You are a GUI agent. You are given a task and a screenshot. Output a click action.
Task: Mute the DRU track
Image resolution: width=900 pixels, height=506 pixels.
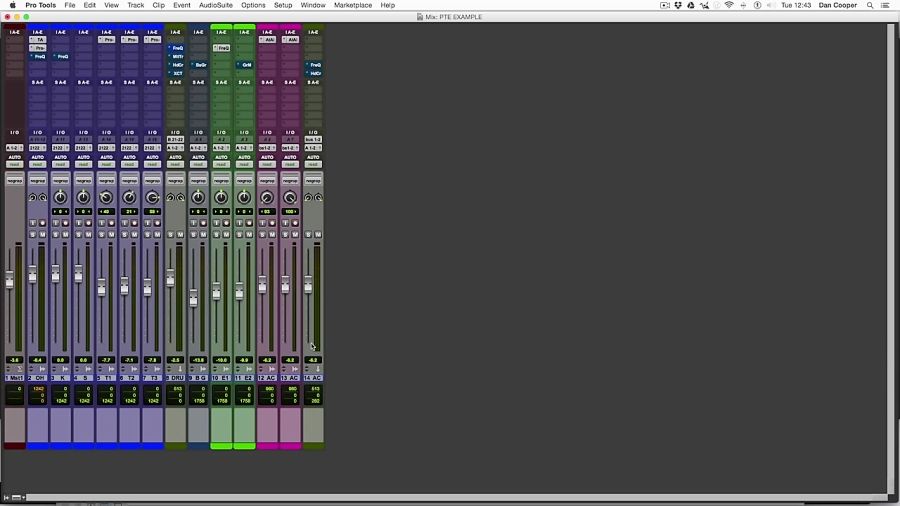[180, 234]
